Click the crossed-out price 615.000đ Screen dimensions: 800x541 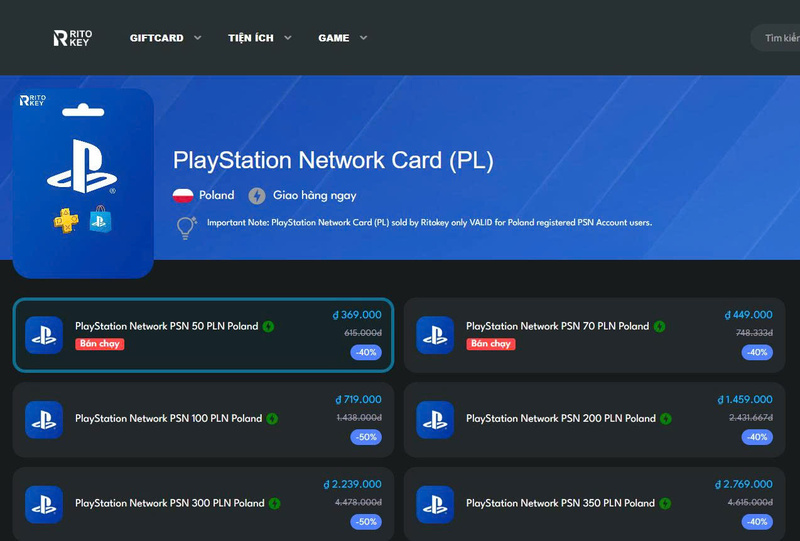363,333
